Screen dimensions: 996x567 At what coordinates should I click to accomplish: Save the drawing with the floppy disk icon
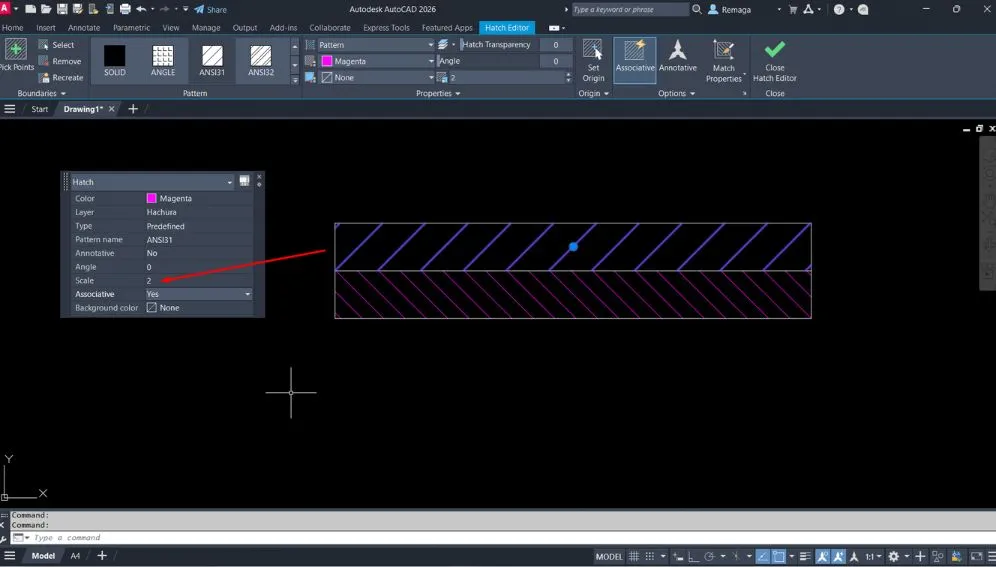(62, 10)
